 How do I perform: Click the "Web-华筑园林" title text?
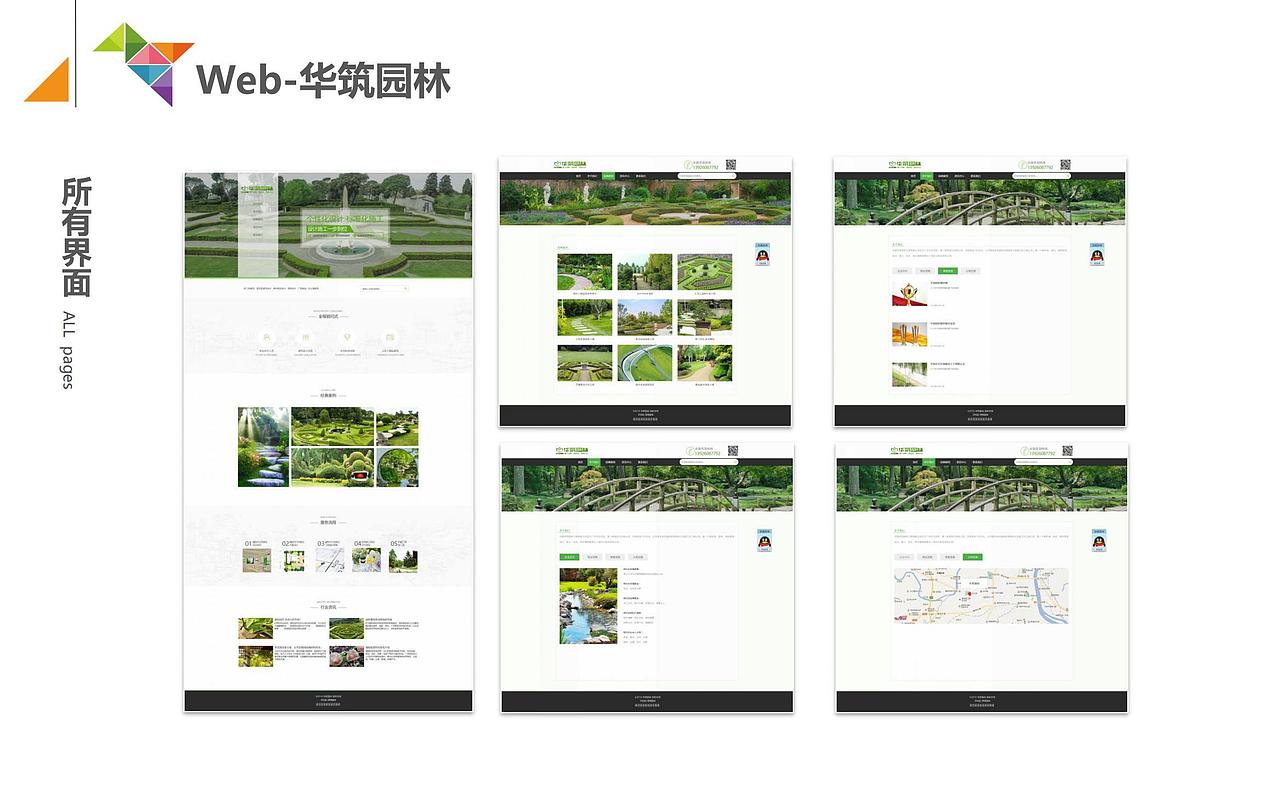[x=324, y=80]
